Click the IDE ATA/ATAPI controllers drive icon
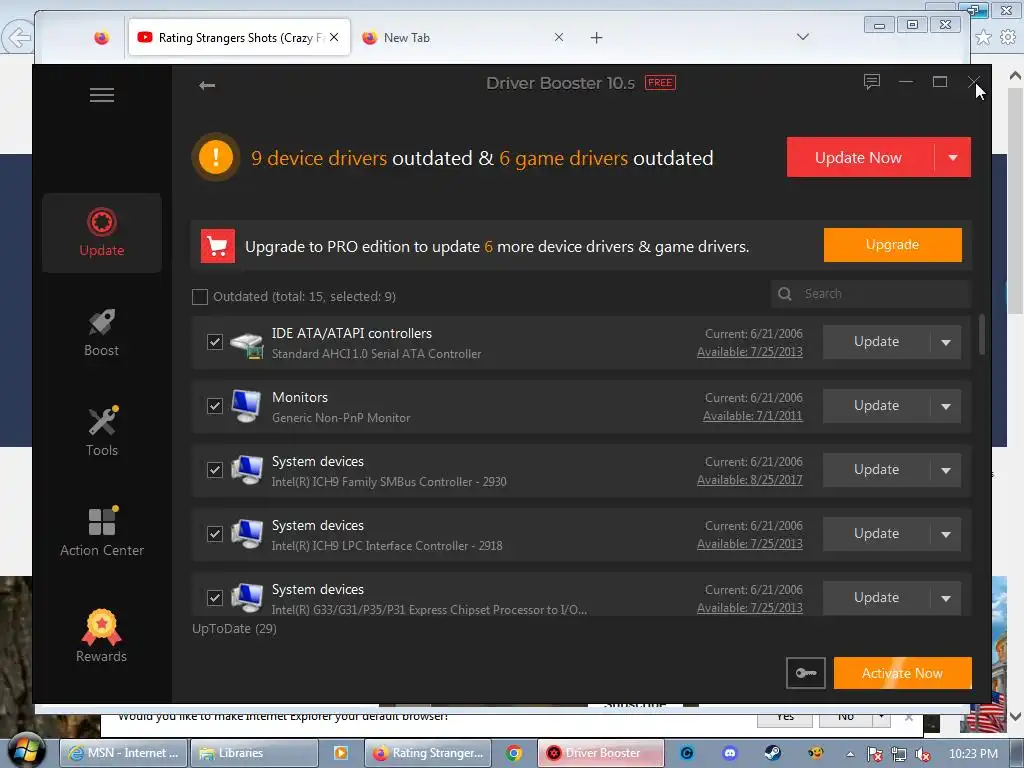This screenshot has width=1024, height=768. point(247,344)
